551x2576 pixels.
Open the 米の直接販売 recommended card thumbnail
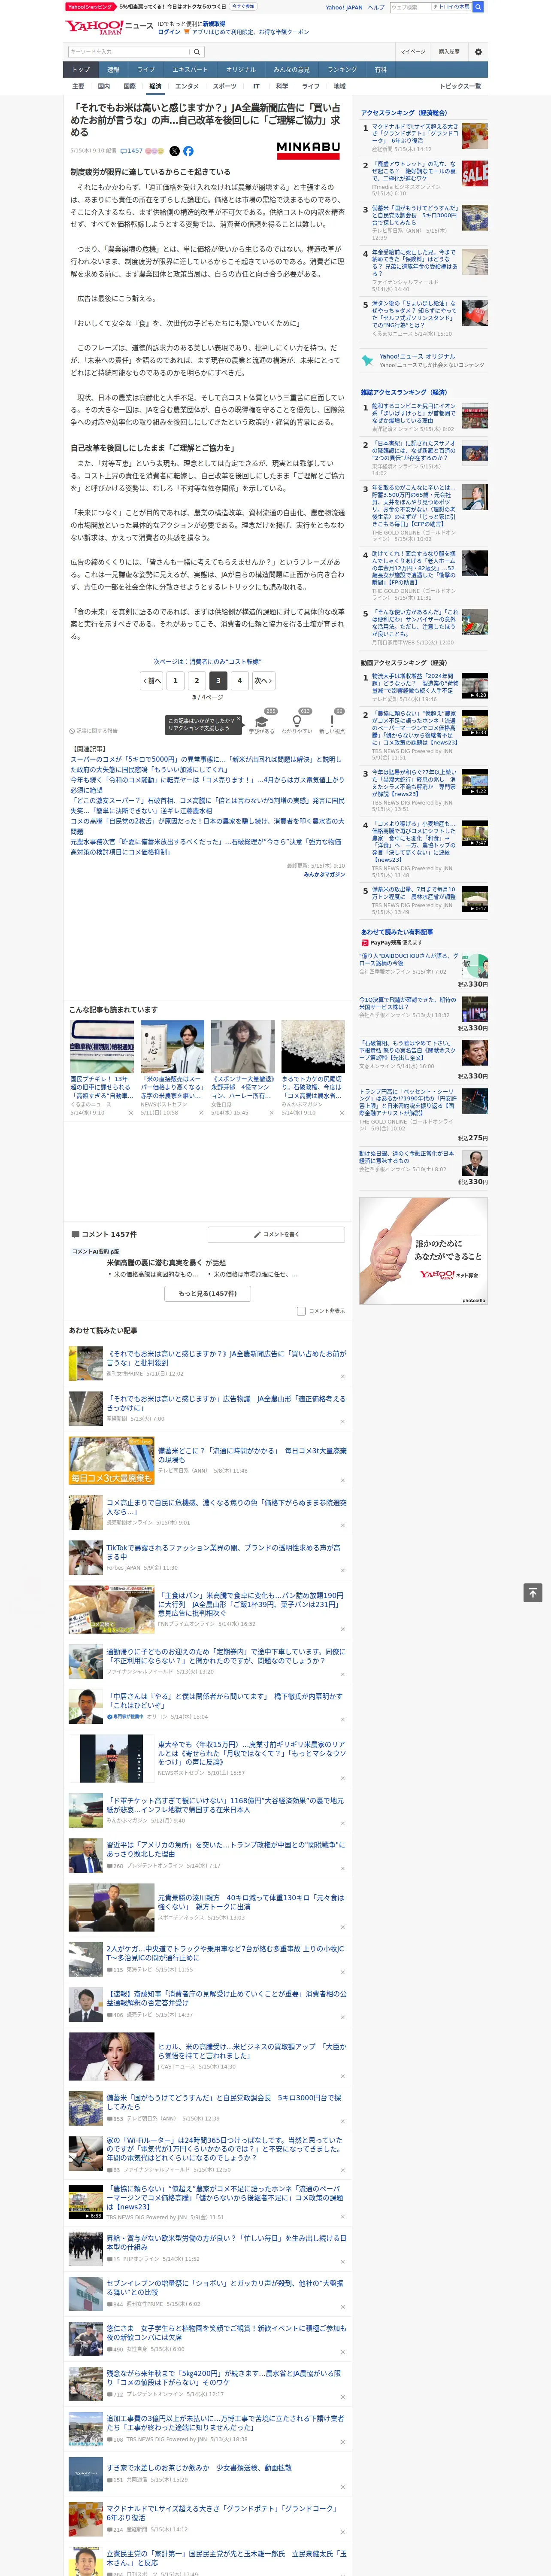[x=172, y=1047]
